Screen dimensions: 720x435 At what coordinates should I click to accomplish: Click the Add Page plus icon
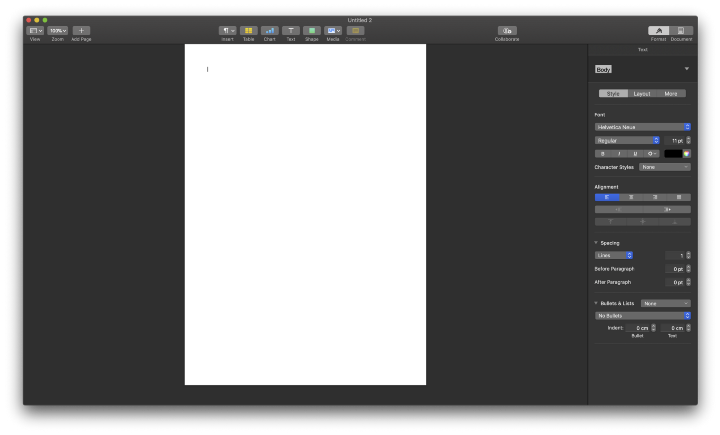coord(81,31)
